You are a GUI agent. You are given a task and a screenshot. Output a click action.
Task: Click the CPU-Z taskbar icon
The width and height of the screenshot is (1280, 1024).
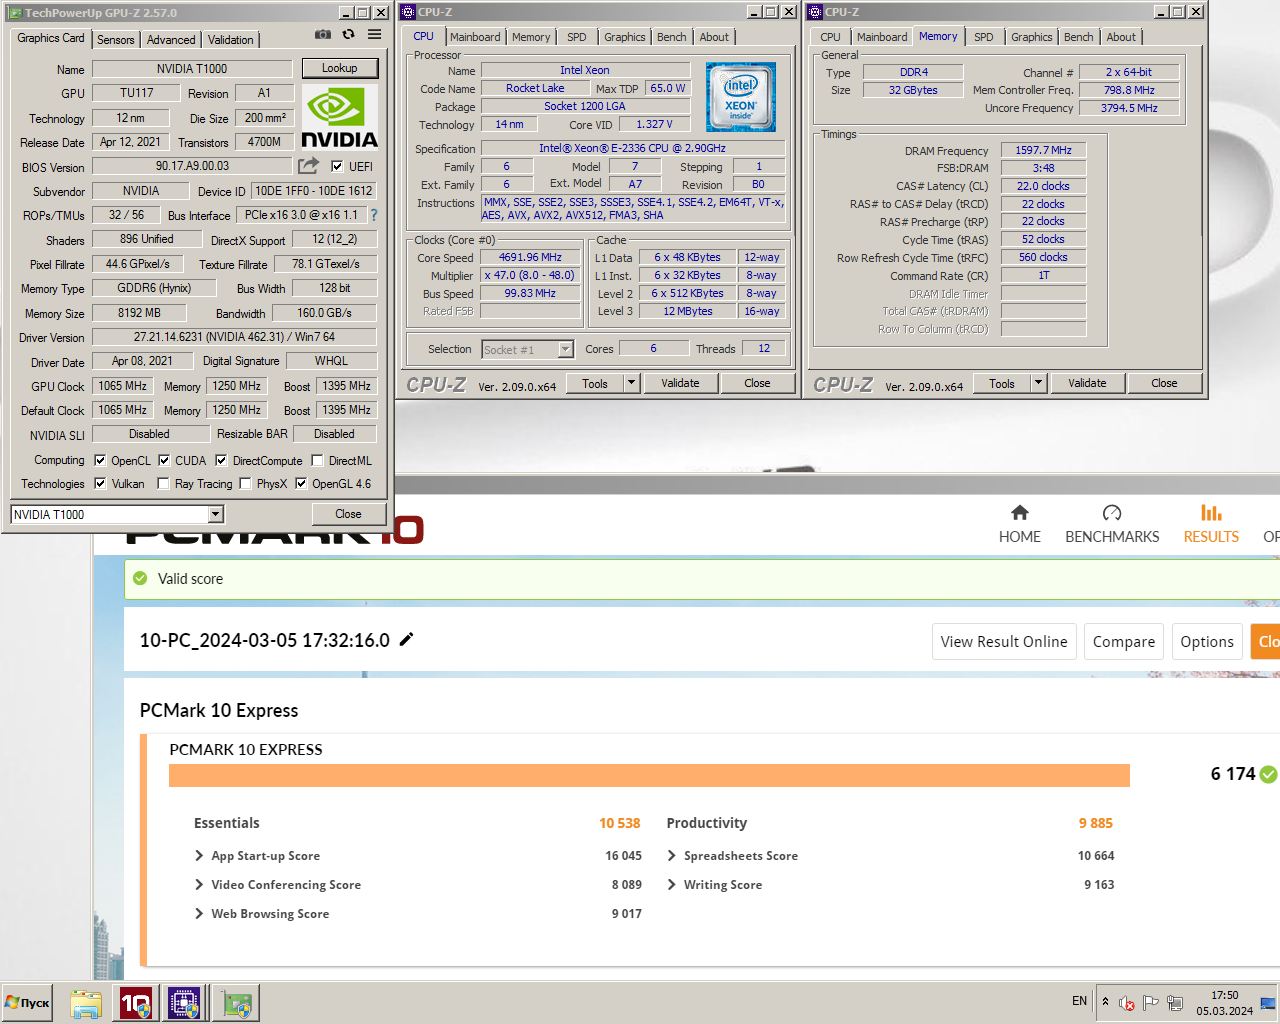click(x=185, y=1003)
